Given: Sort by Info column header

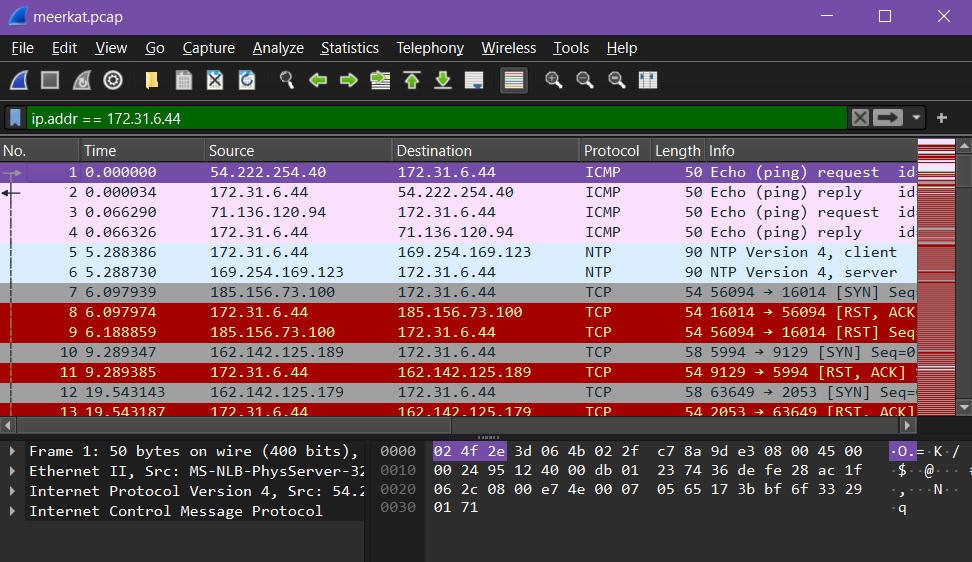Looking at the screenshot, I should [x=811, y=151].
